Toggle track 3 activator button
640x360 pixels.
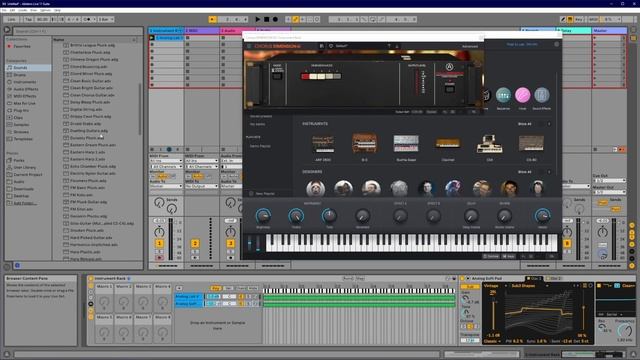click(x=231, y=244)
